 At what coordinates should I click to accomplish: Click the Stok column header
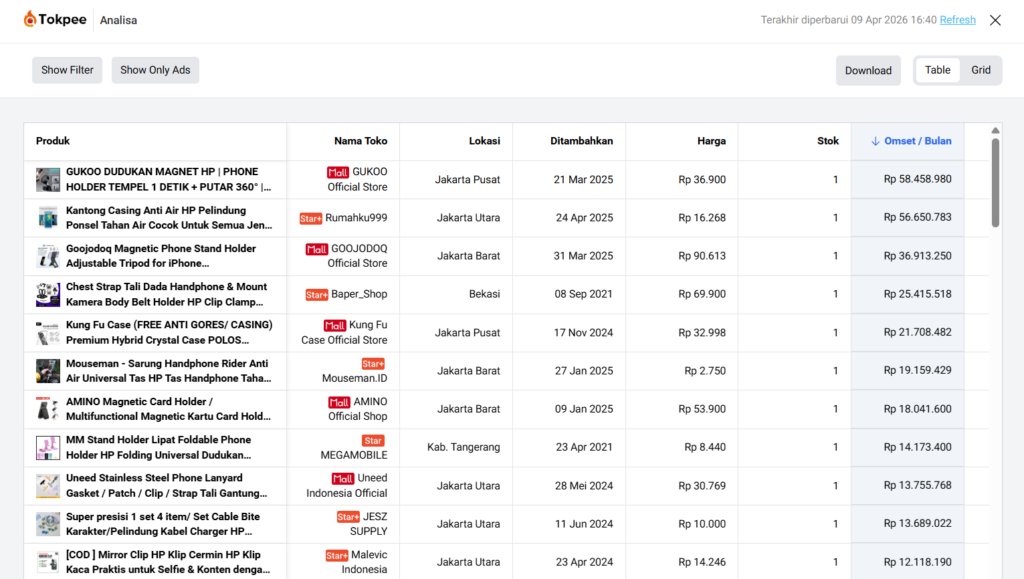tap(827, 141)
